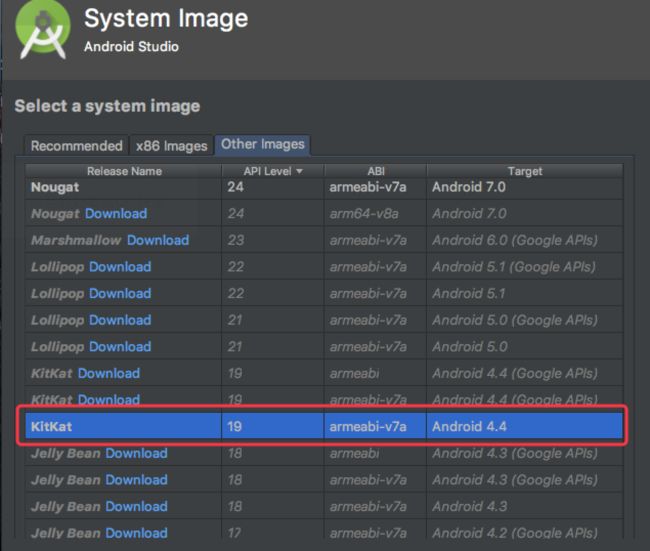Switch to the x86 Images tab

(x=172, y=146)
